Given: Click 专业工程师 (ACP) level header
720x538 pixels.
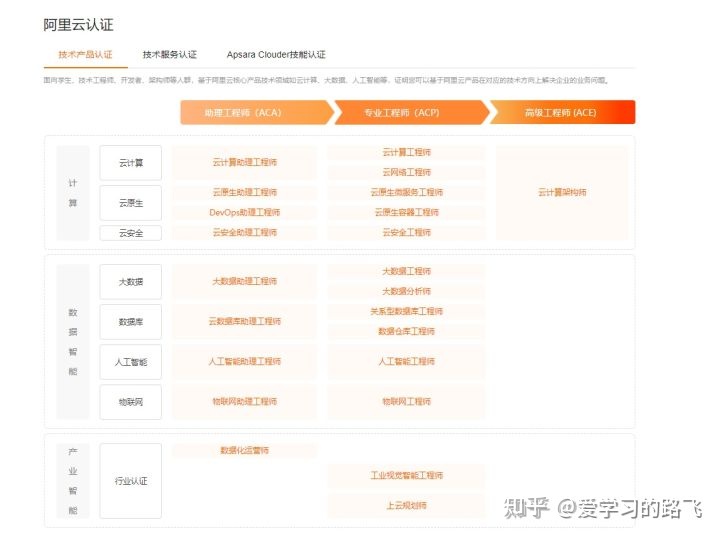Looking at the screenshot, I should point(411,112).
